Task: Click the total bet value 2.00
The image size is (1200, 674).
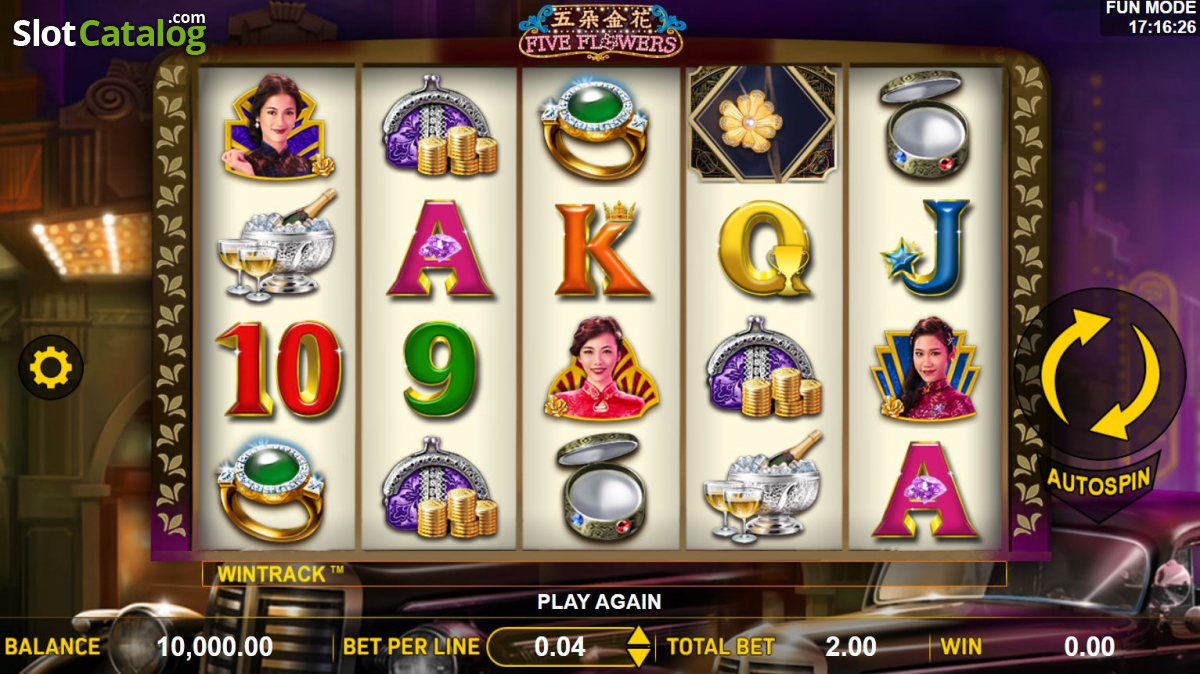Action: [x=851, y=647]
